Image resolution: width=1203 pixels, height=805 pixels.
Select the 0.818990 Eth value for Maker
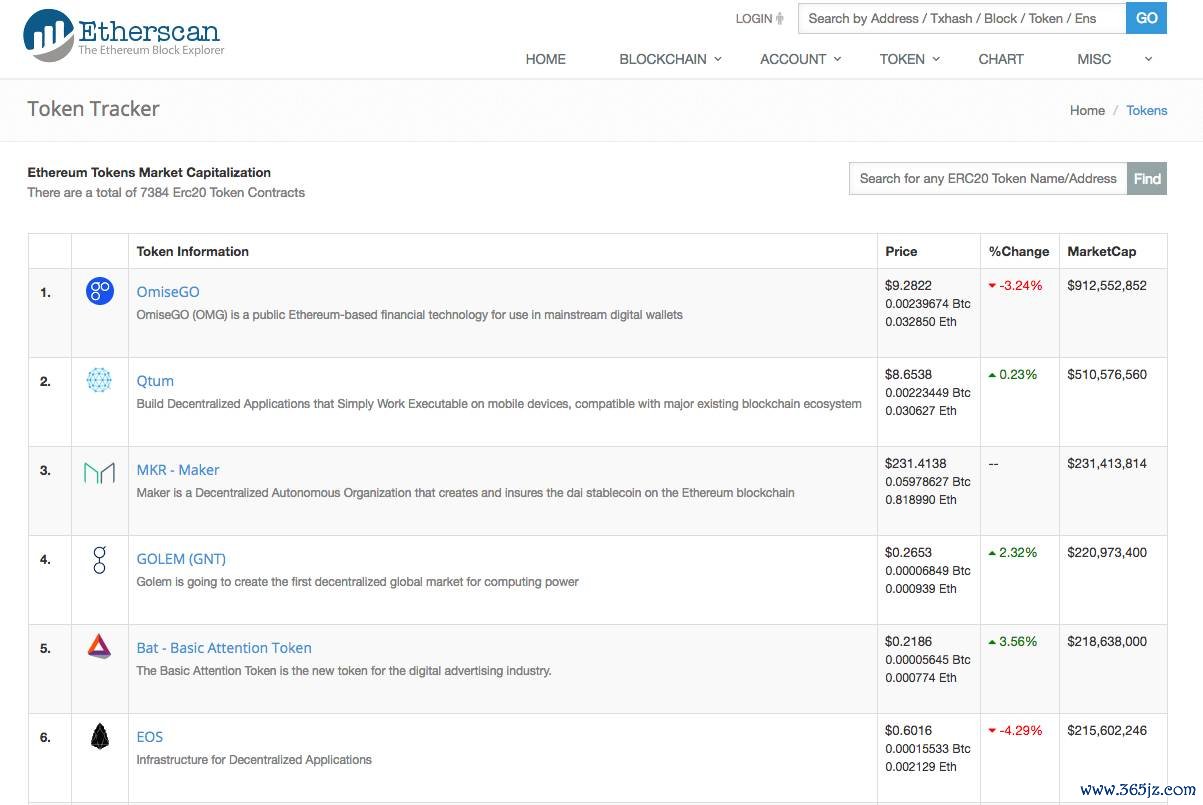(920, 499)
